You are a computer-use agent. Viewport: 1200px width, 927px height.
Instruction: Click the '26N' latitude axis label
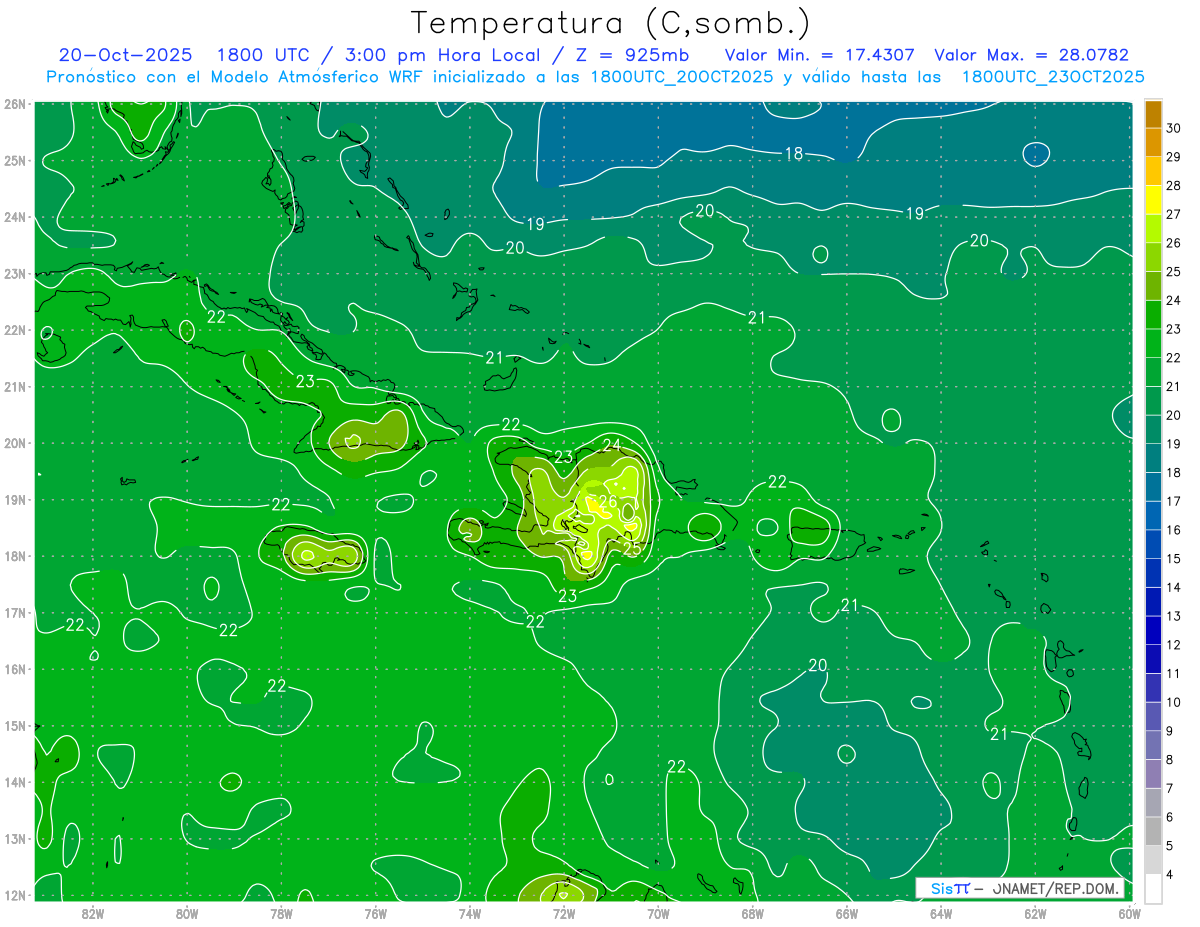[15, 104]
